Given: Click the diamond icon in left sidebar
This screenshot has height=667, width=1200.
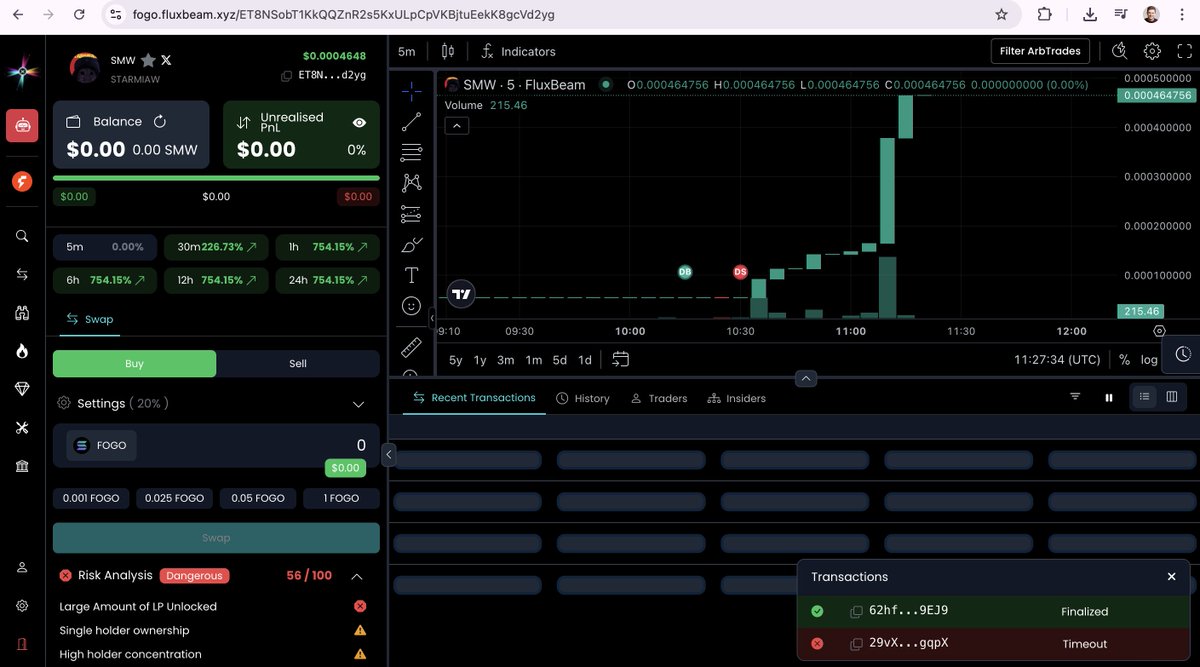Looking at the screenshot, I should pos(22,389).
